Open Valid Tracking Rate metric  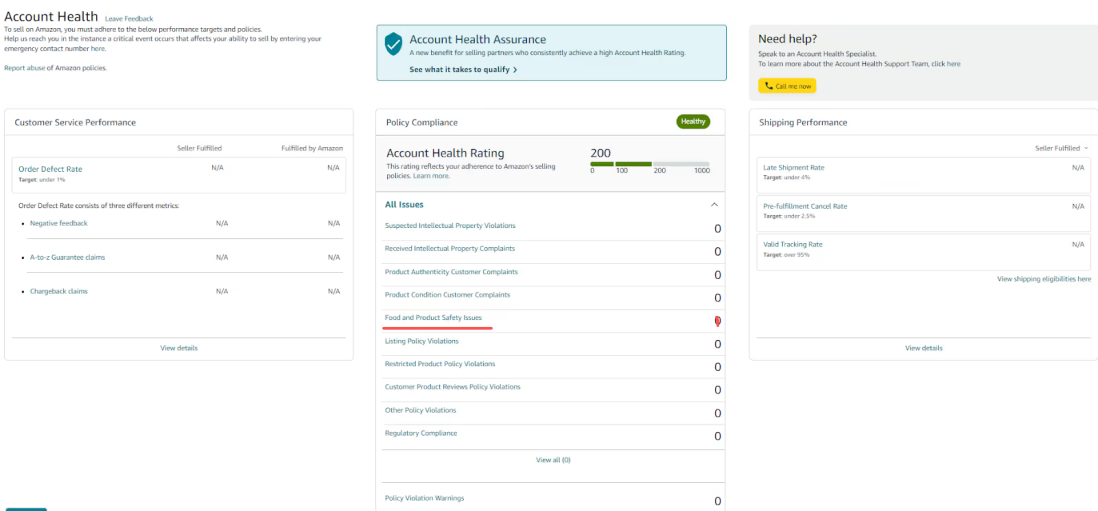pos(793,244)
